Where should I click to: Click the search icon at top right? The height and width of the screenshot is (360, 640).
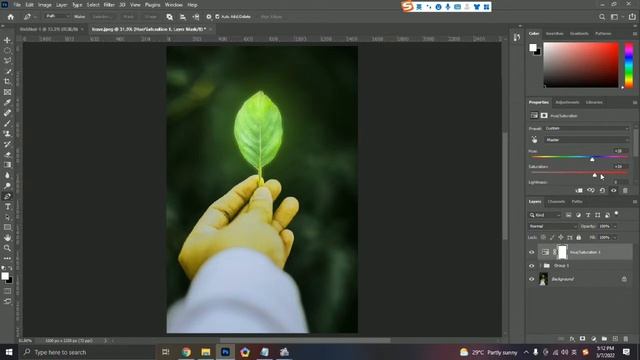coord(602,17)
